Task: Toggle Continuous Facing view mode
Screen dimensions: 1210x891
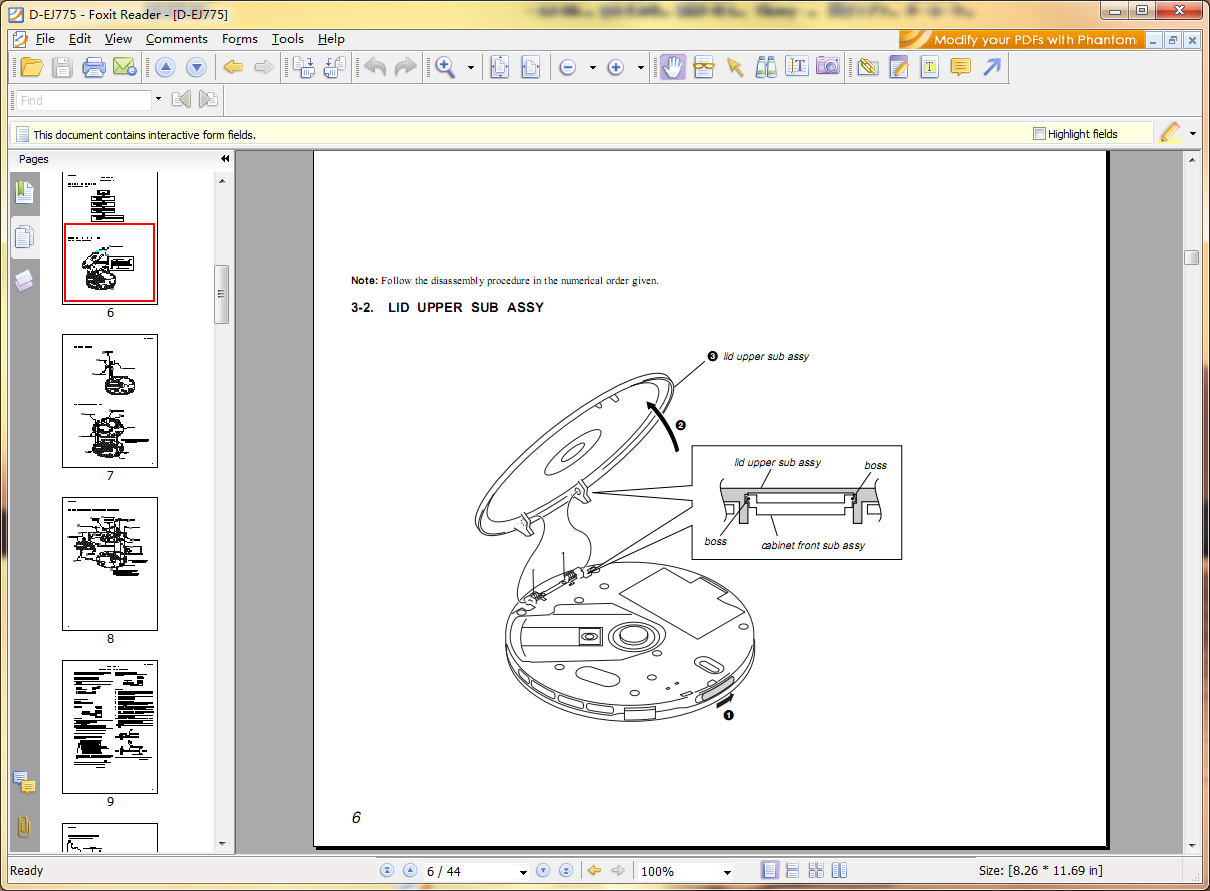Action: click(x=839, y=870)
